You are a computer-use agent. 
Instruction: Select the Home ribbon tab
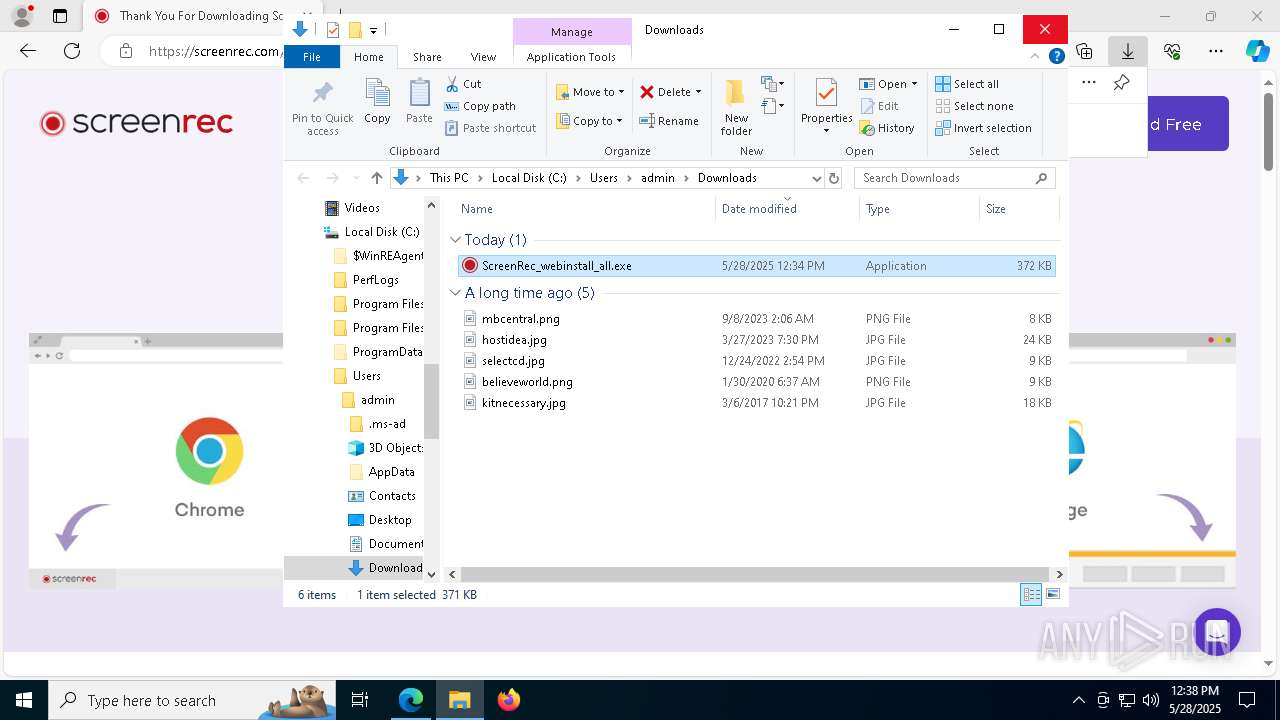368,57
